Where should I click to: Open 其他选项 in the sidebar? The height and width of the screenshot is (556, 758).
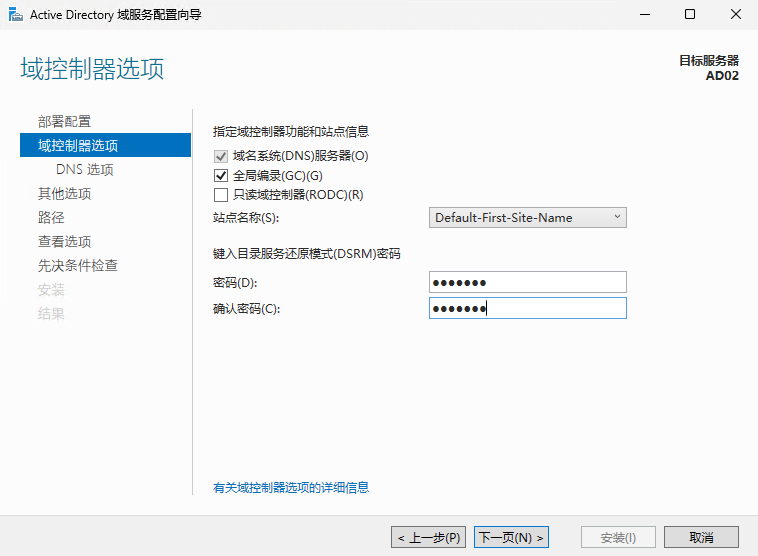click(64, 193)
